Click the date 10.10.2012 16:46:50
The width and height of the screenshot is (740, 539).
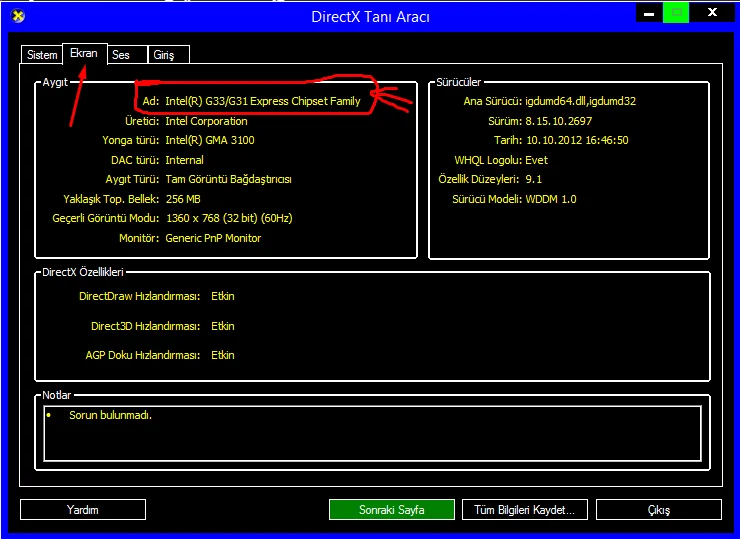tap(577, 140)
